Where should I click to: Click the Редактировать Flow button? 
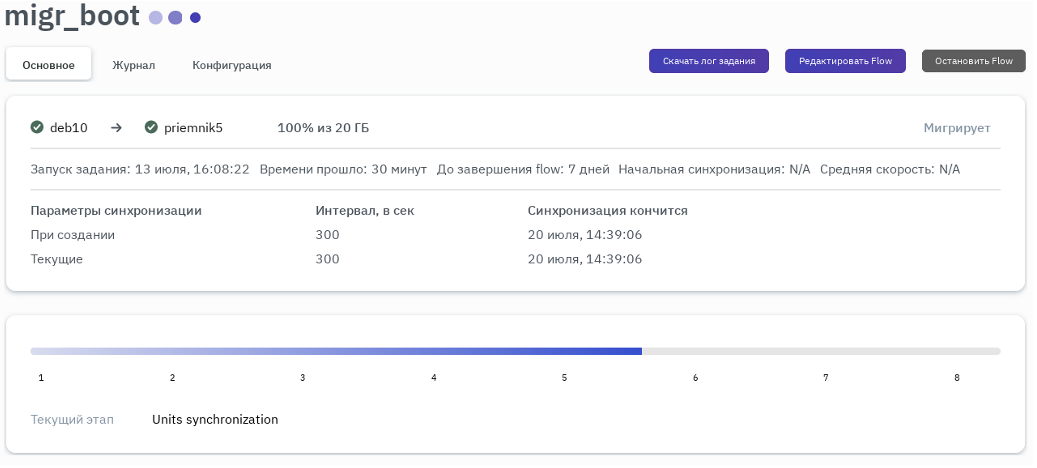pyautogui.click(x=845, y=61)
